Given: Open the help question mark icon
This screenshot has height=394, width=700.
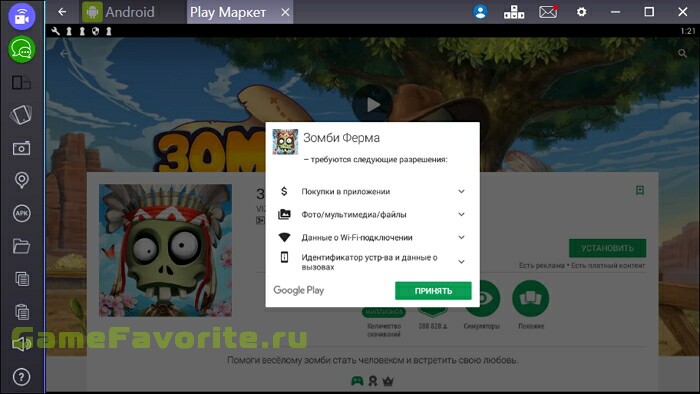Looking at the screenshot, I should pos(21,377).
